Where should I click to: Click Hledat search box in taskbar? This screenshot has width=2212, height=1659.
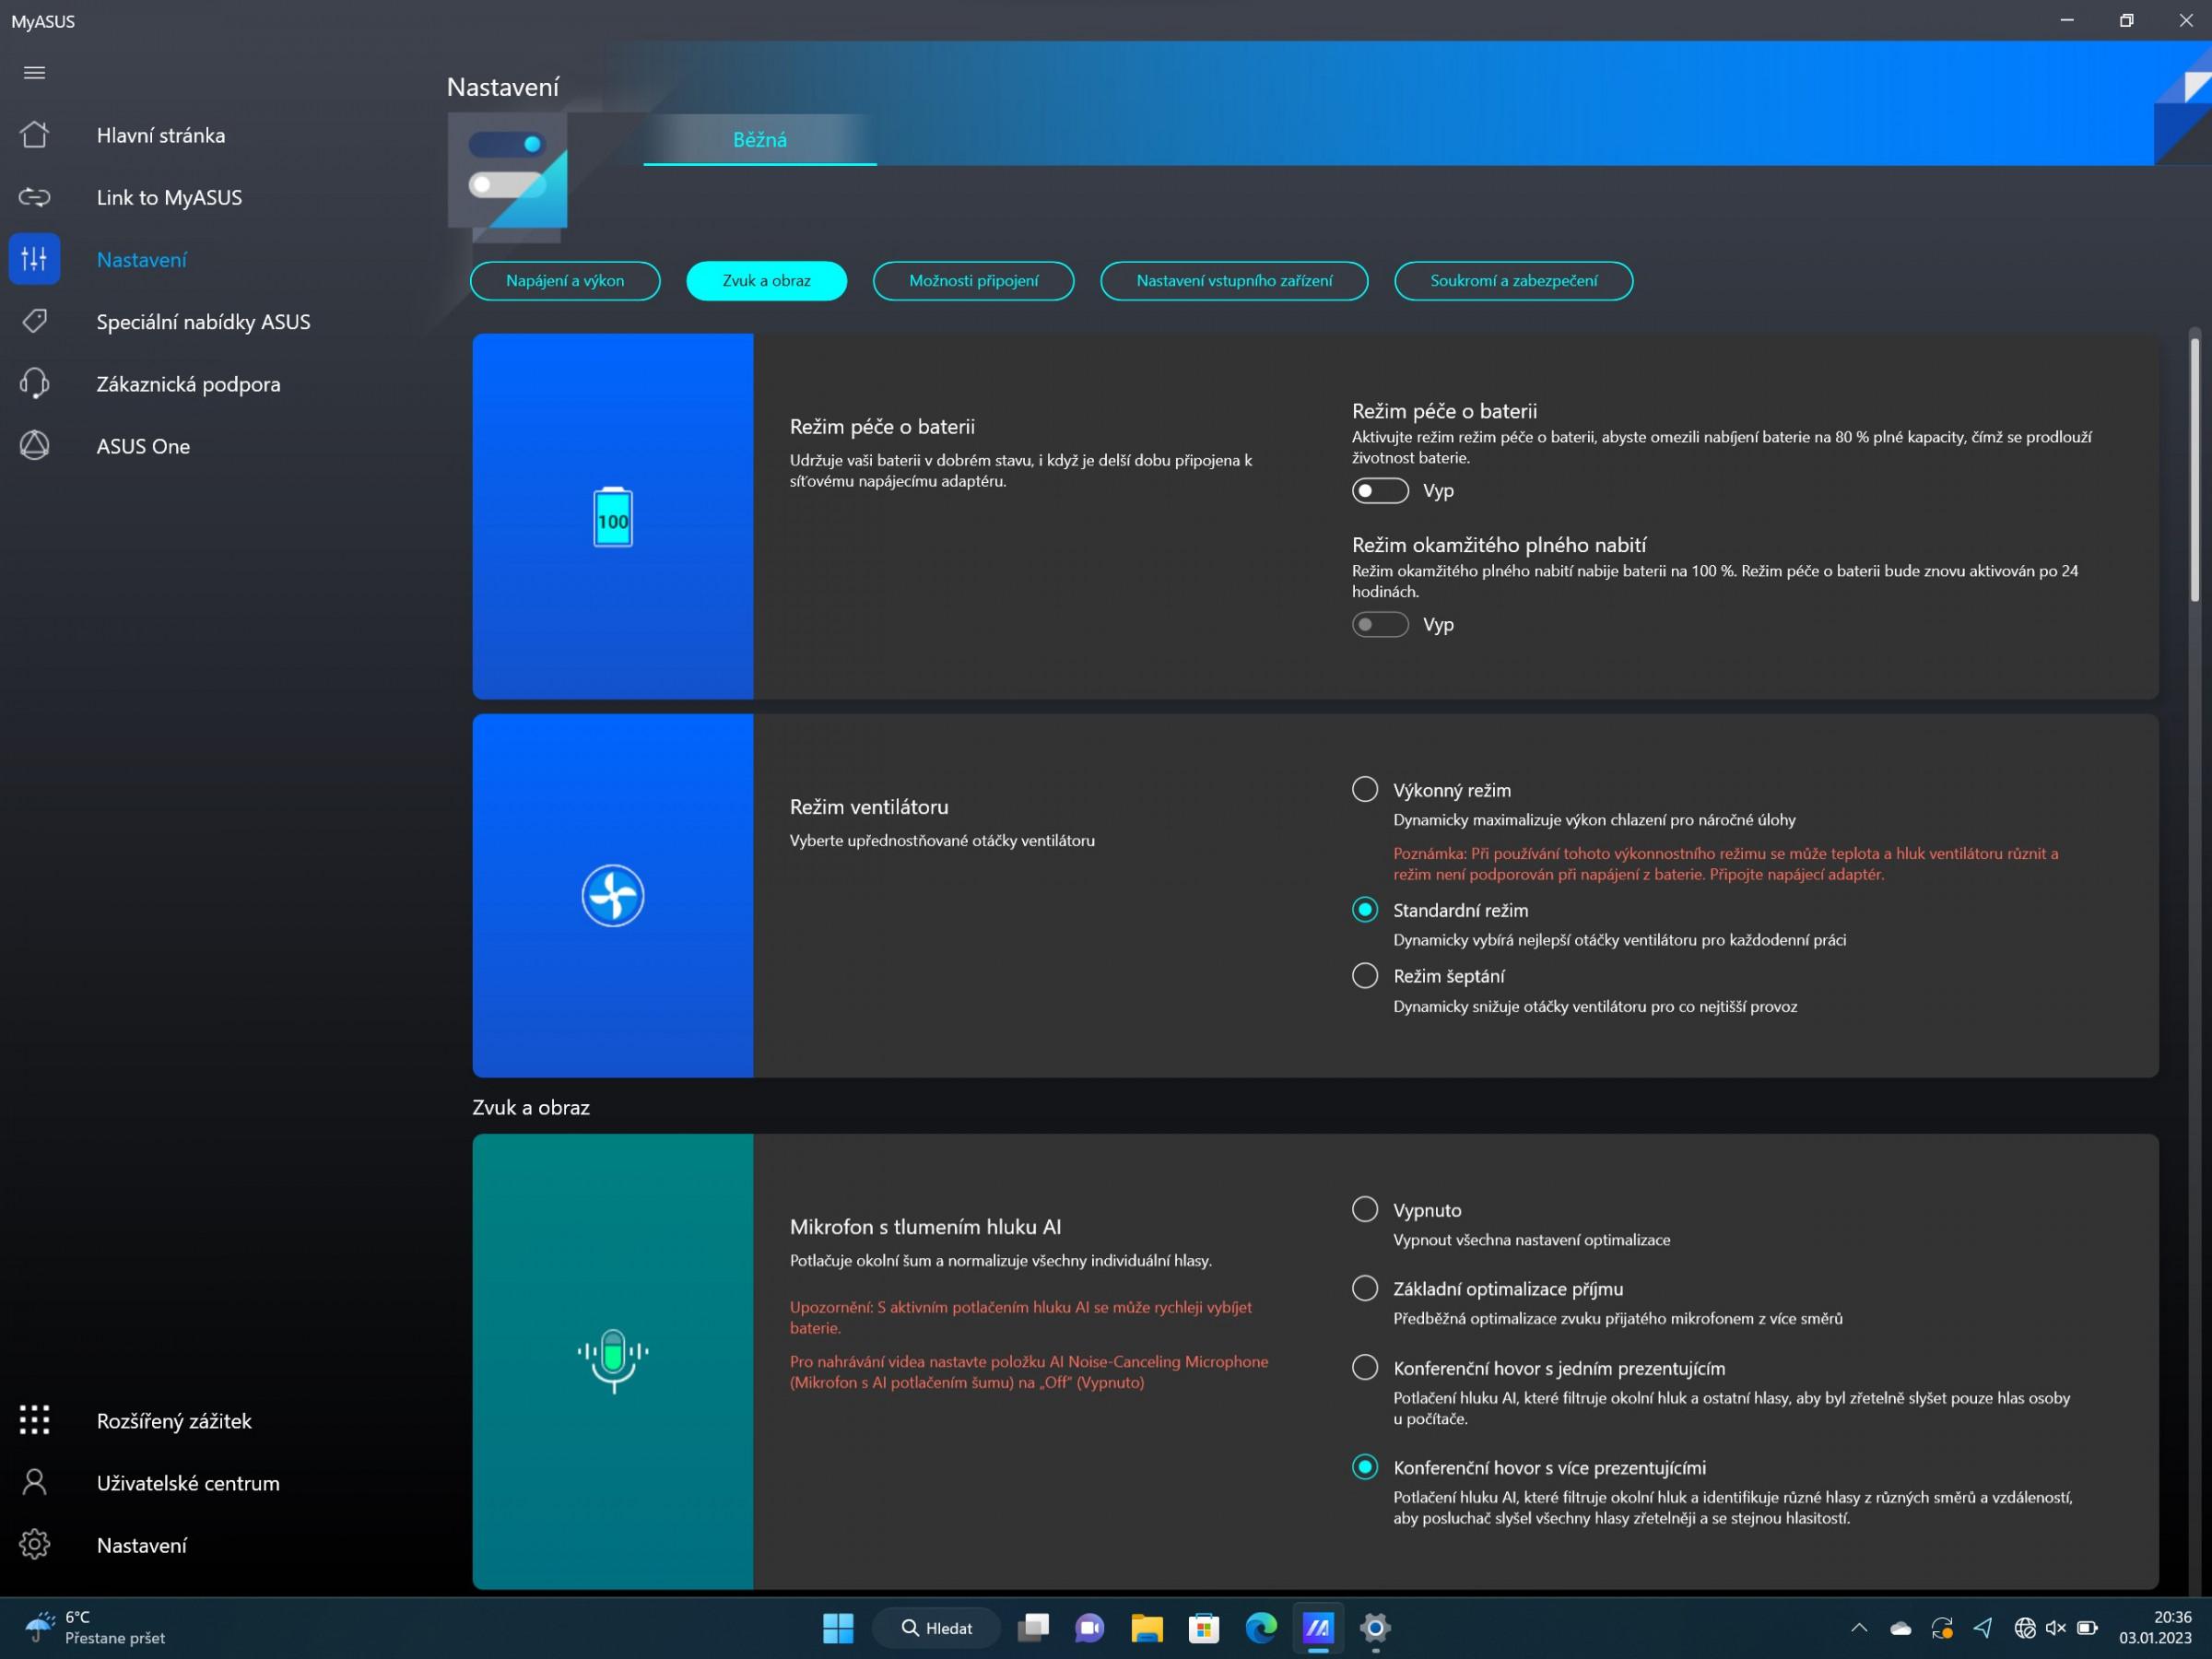click(x=937, y=1628)
